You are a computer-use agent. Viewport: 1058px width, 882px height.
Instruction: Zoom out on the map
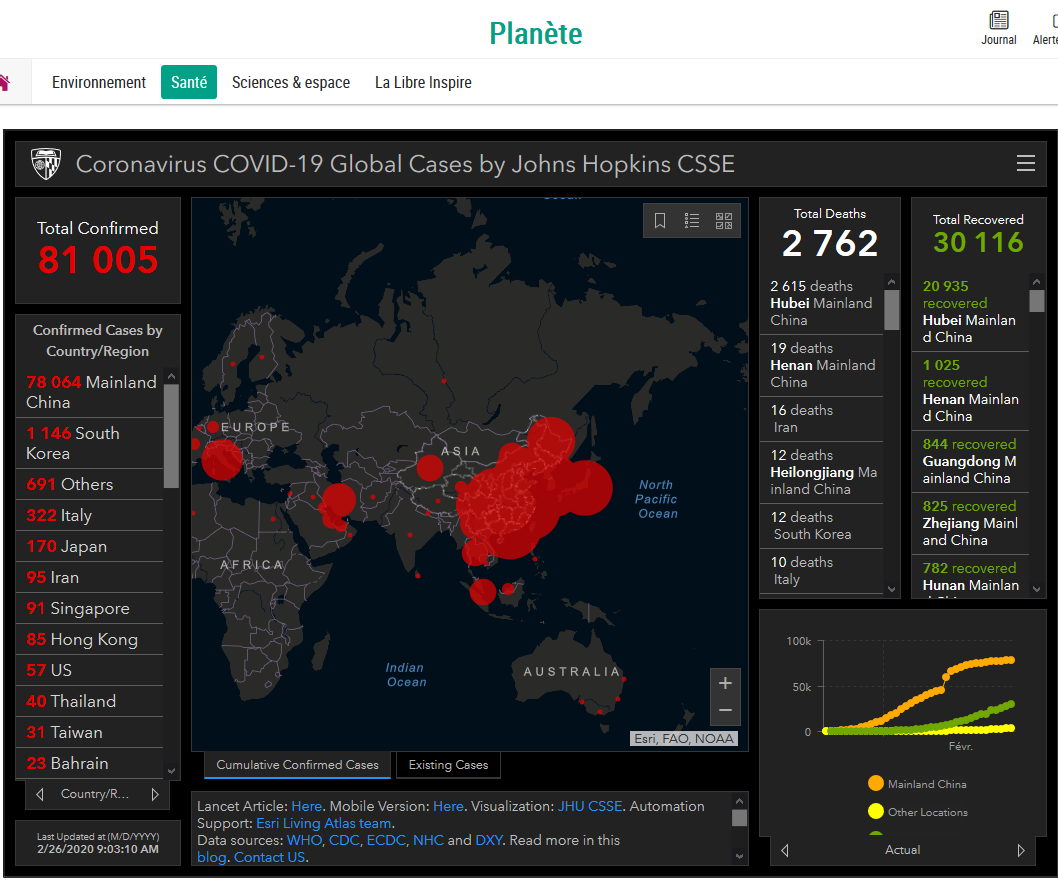[x=725, y=711]
